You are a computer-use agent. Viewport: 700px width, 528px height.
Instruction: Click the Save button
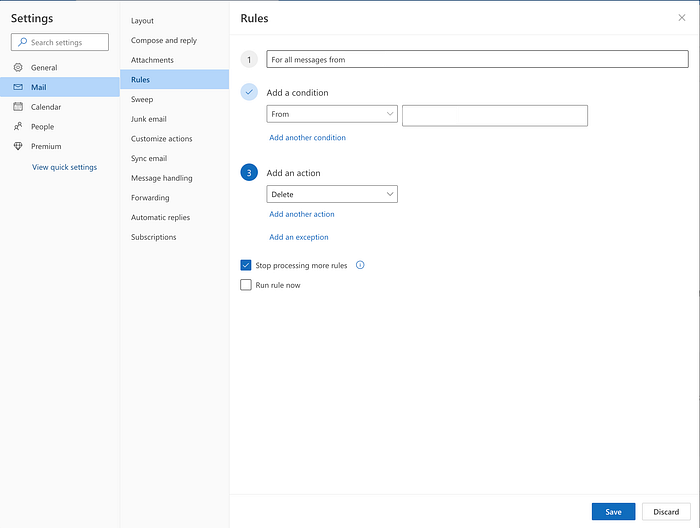613,511
